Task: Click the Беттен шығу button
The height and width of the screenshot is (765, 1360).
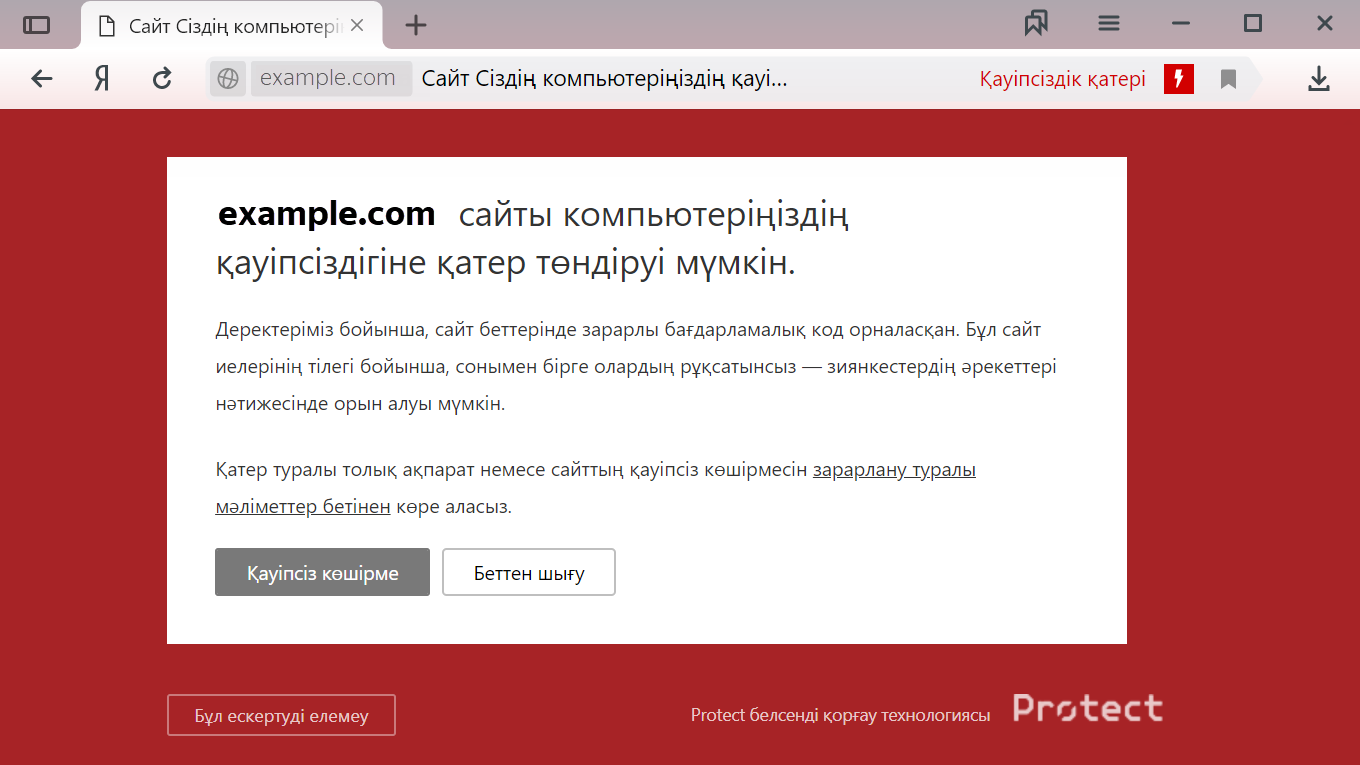Action: click(x=529, y=572)
